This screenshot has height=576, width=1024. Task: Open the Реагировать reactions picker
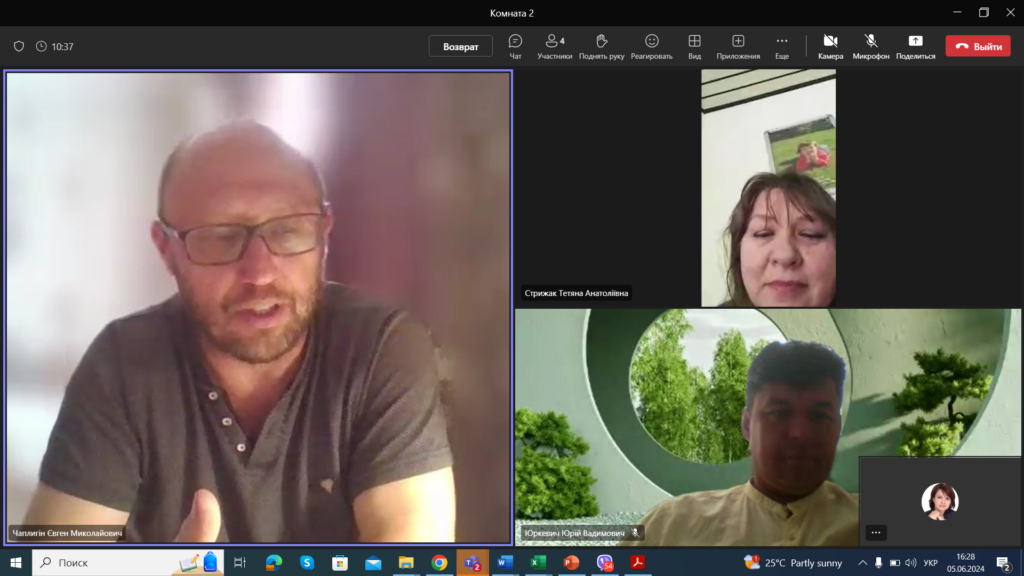tap(651, 46)
